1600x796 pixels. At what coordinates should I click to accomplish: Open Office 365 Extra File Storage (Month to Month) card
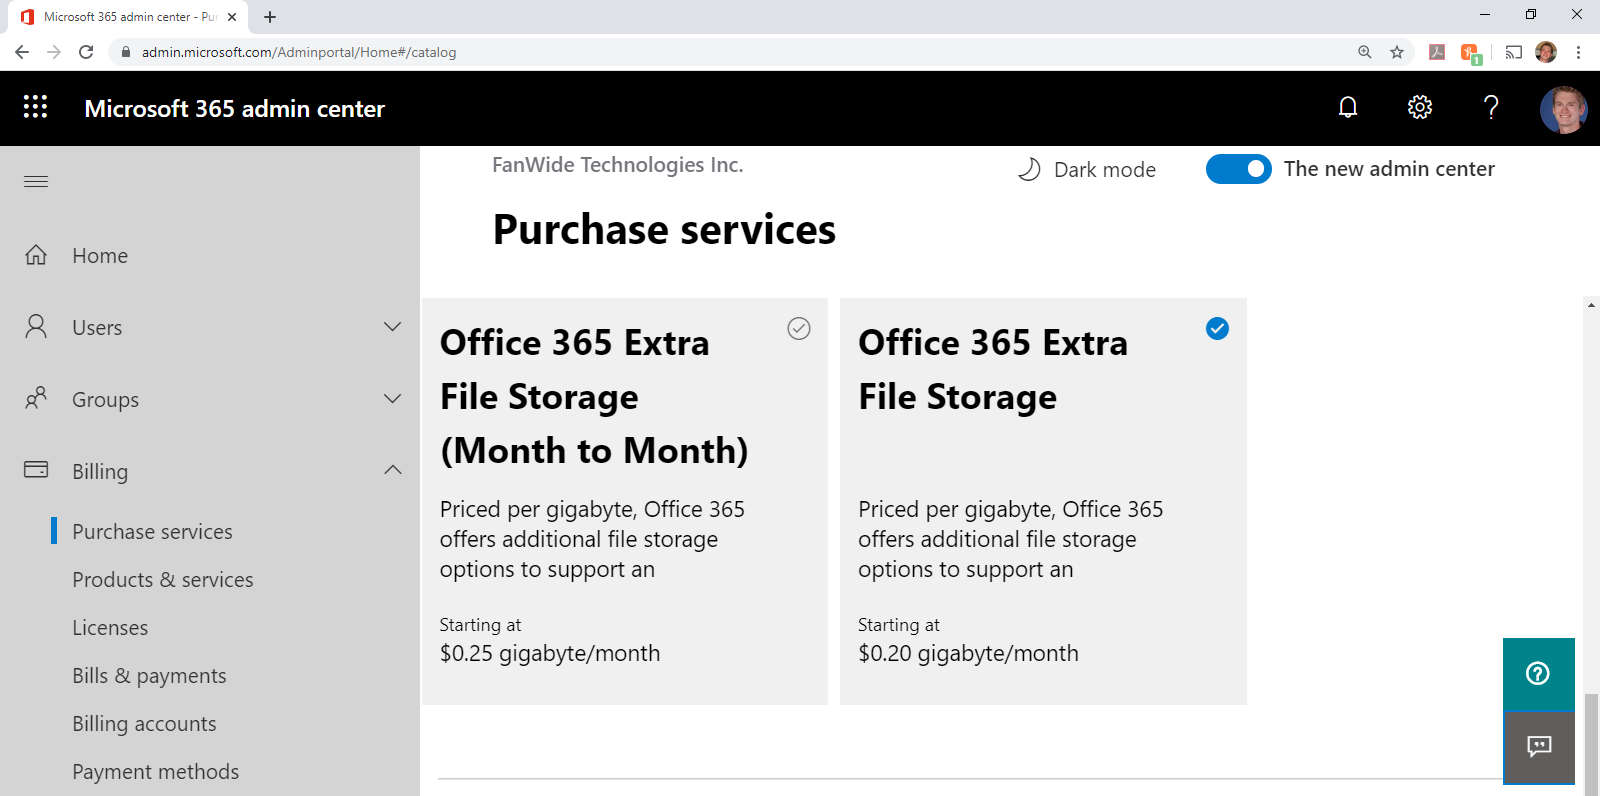point(625,501)
